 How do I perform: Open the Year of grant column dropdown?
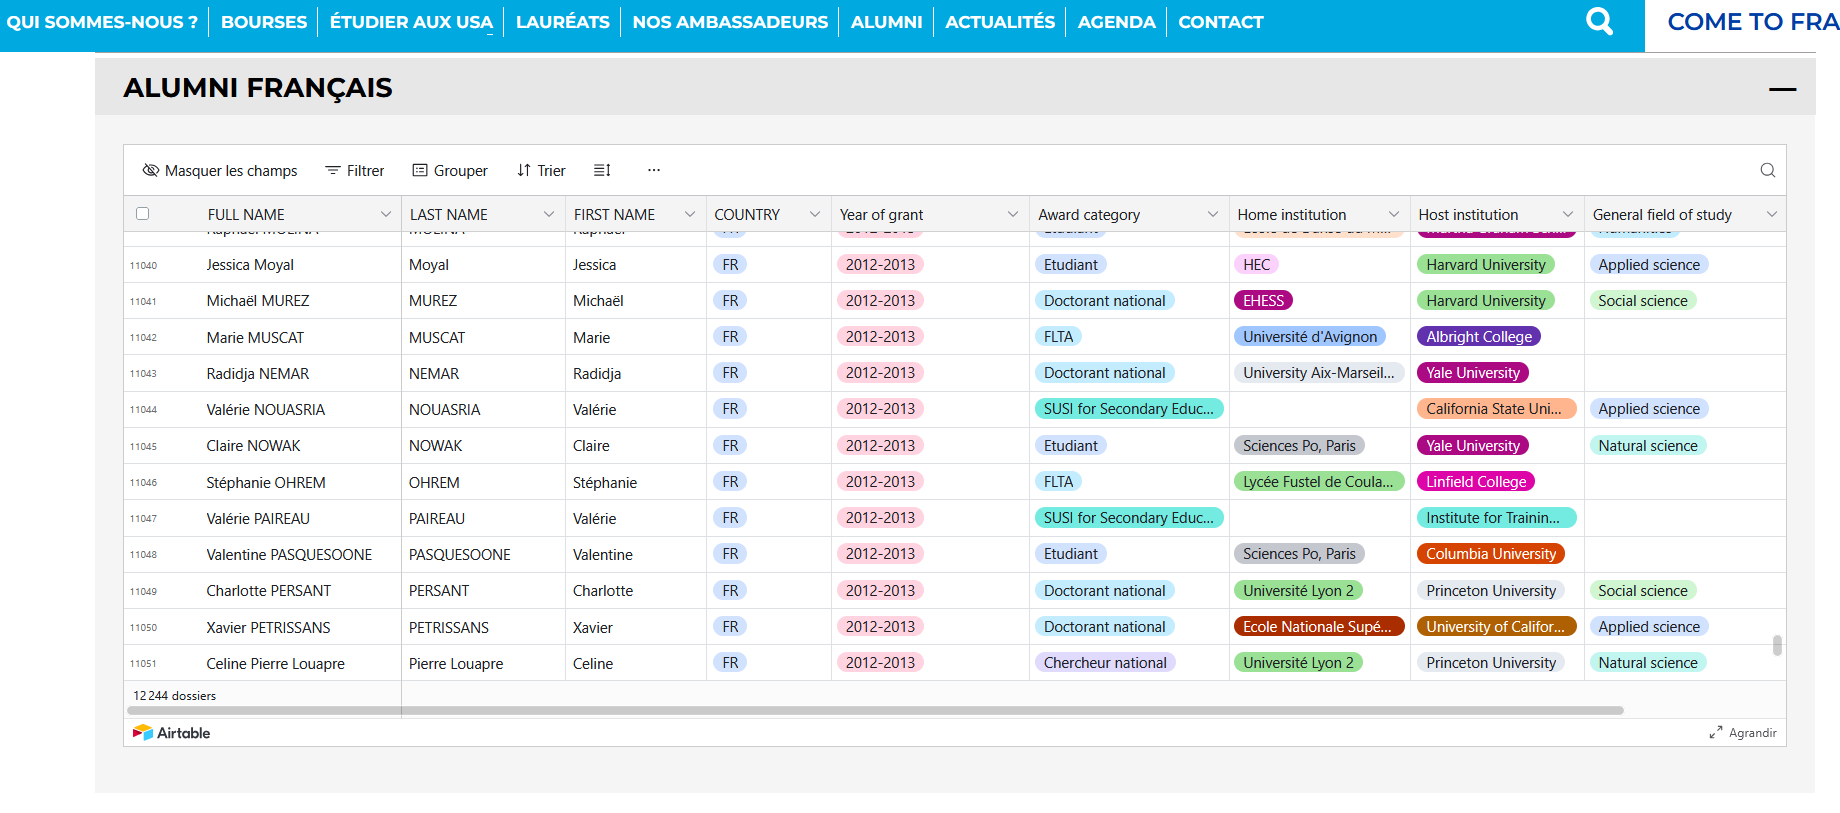[x=1013, y=215]
